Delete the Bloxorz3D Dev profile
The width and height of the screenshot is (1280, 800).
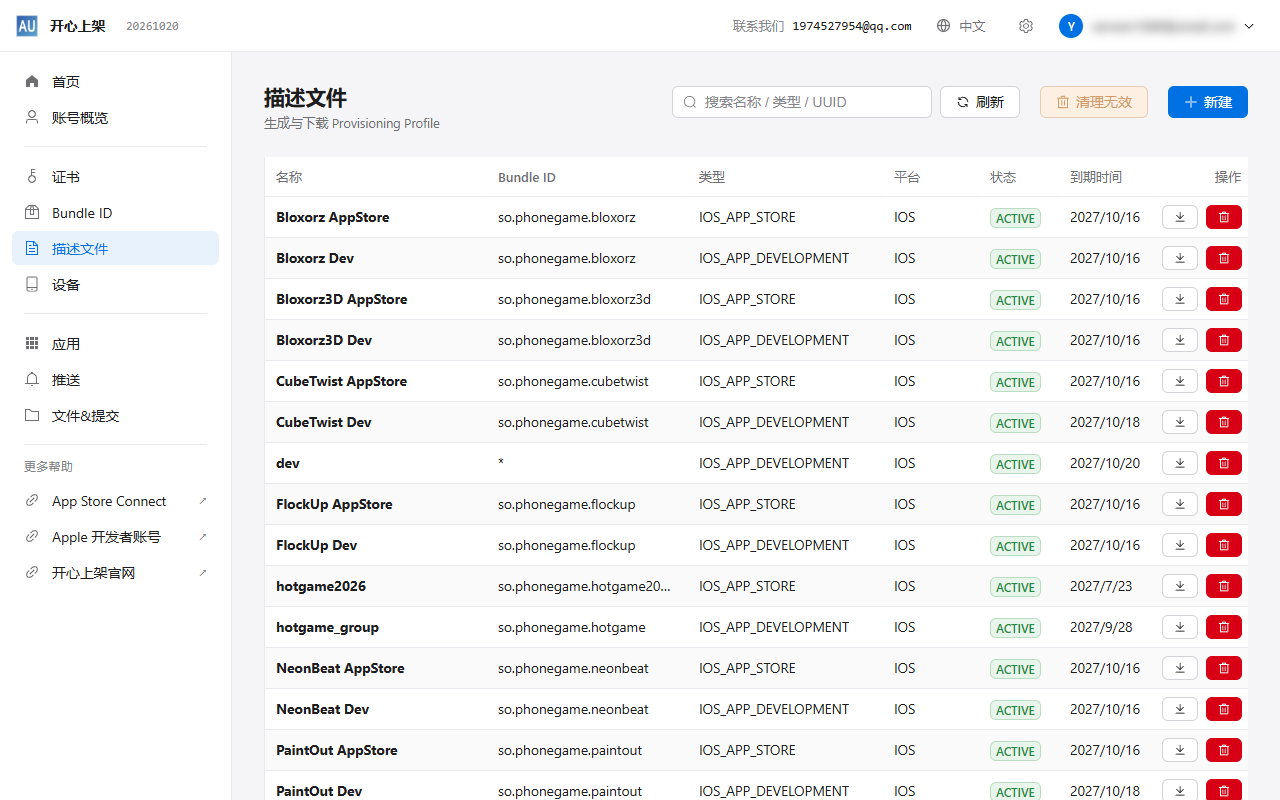[1224, 340]
